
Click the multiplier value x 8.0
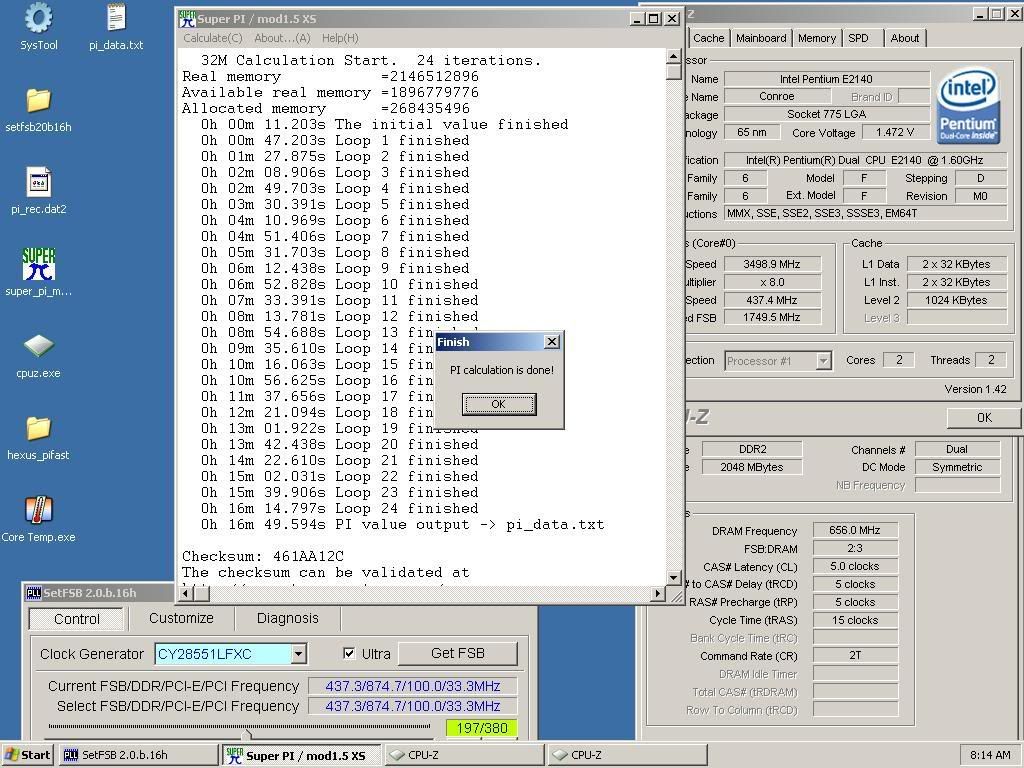coord(772,282)
